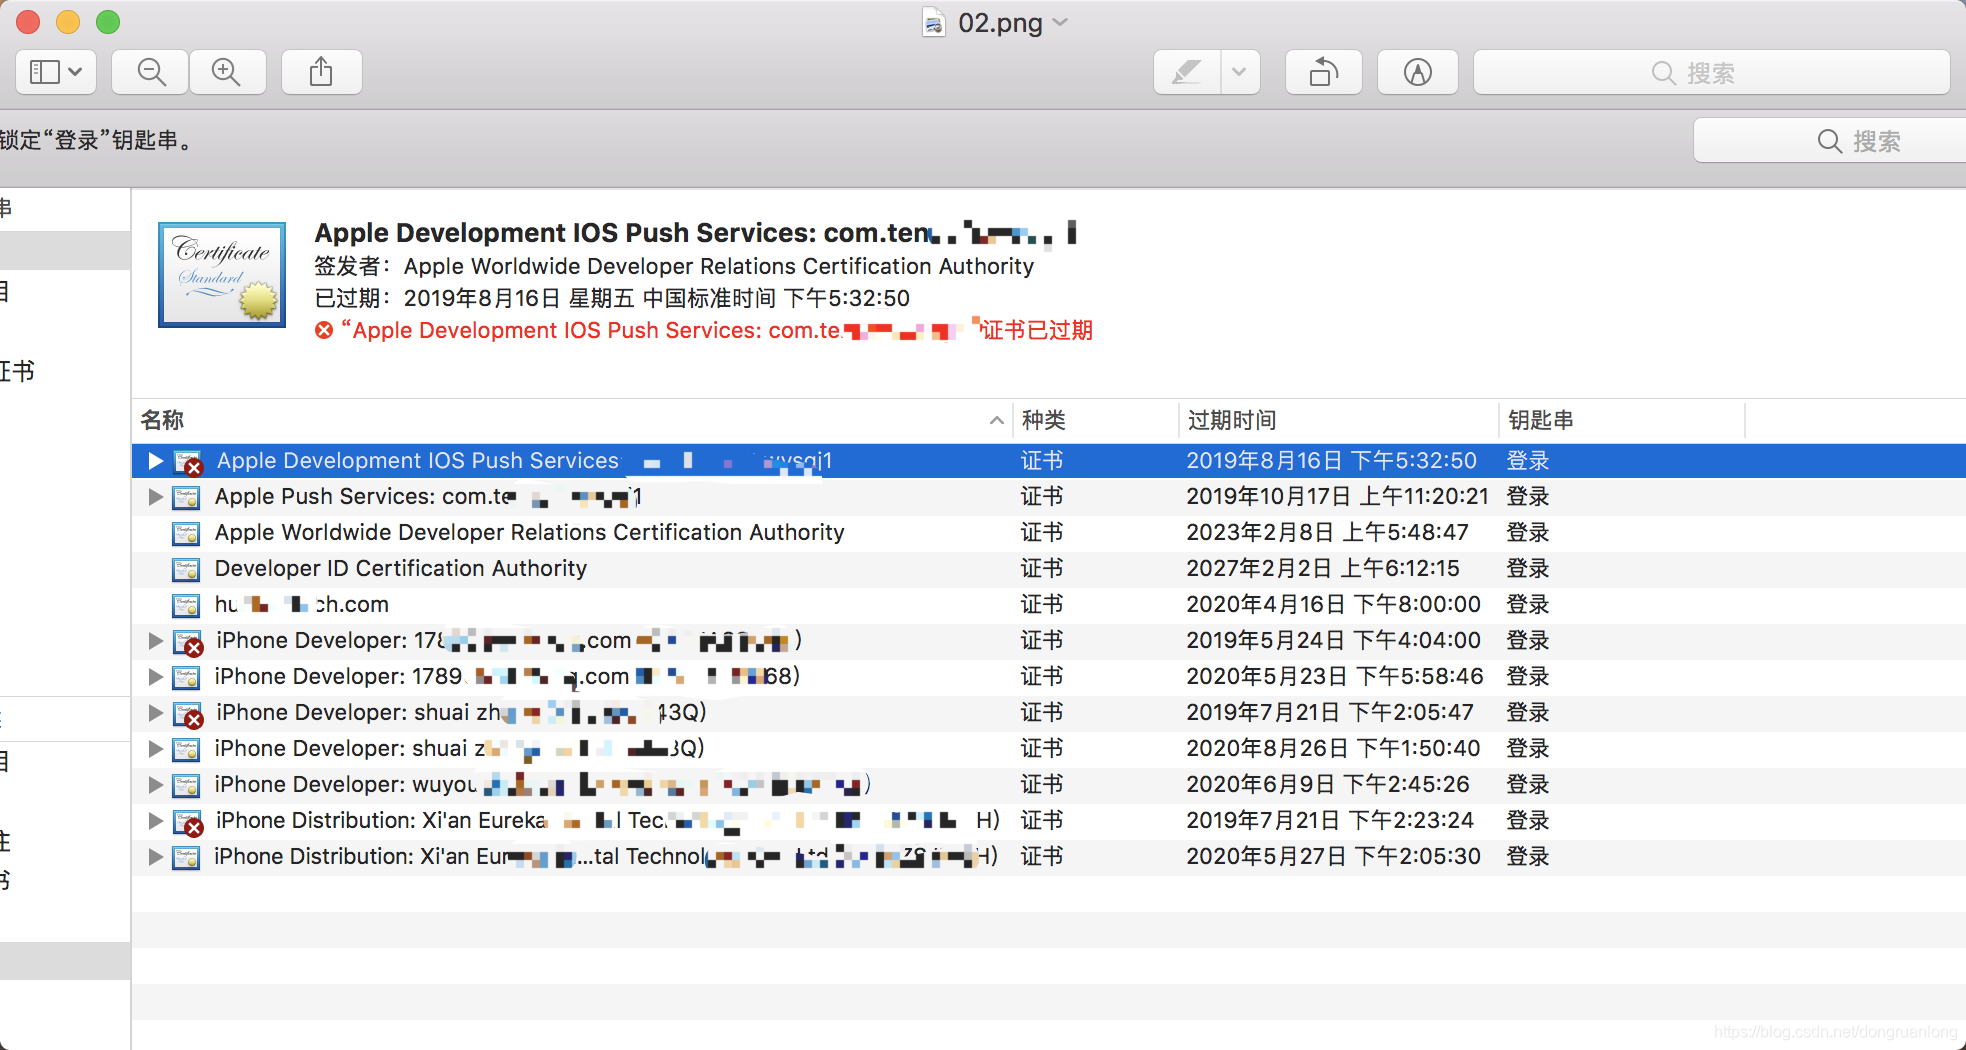Expand the Apple Push Services row

[x=155, y=497]
